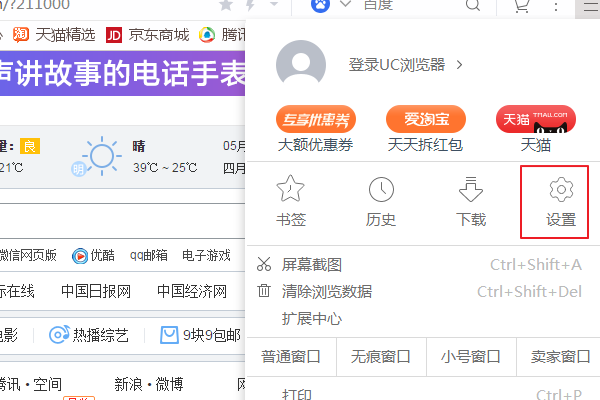Click the bookmark star in address bar
The image size is (600, 400).
[226, 5]
